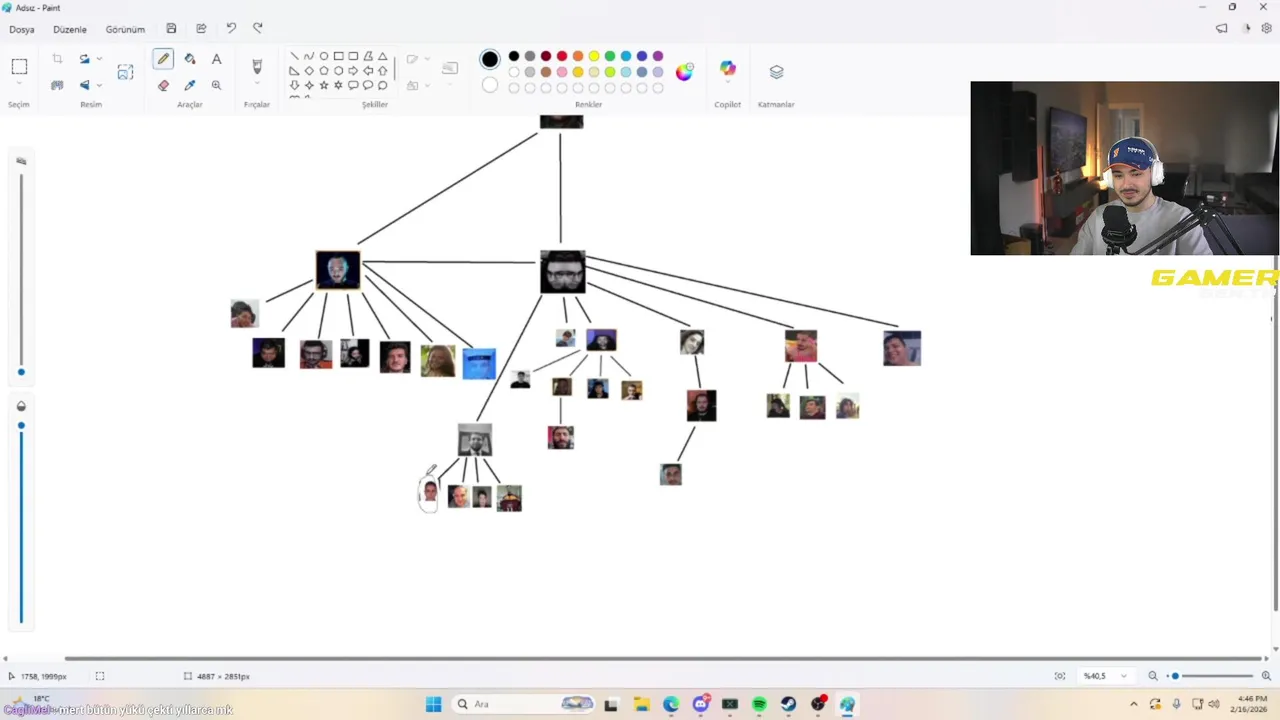Click the Rotate image icon

click(x=84, y=59)
